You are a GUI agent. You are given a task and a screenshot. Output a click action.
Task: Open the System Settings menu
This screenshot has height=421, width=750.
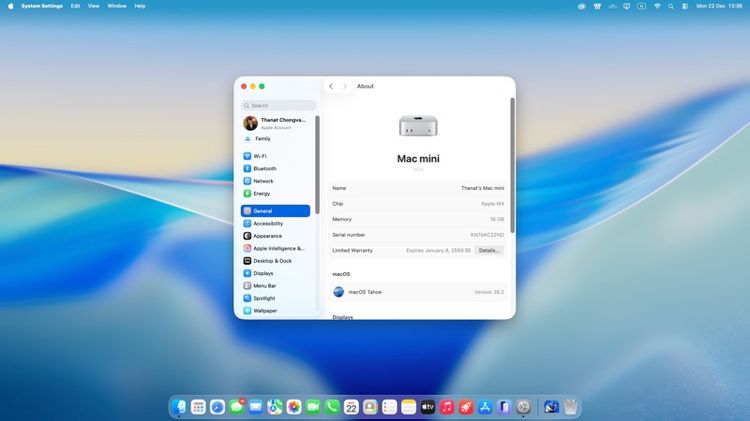(42, 6)
